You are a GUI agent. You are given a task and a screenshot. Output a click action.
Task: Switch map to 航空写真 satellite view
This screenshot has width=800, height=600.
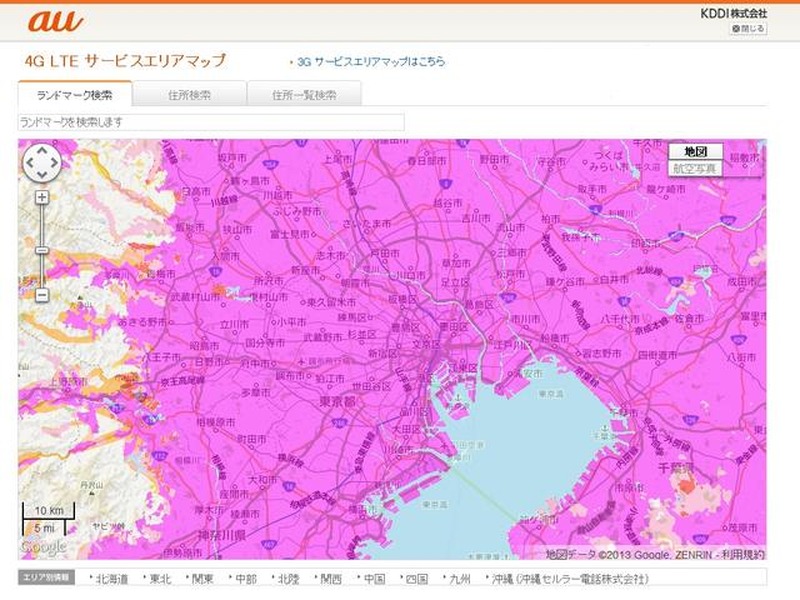click(694, 168)
